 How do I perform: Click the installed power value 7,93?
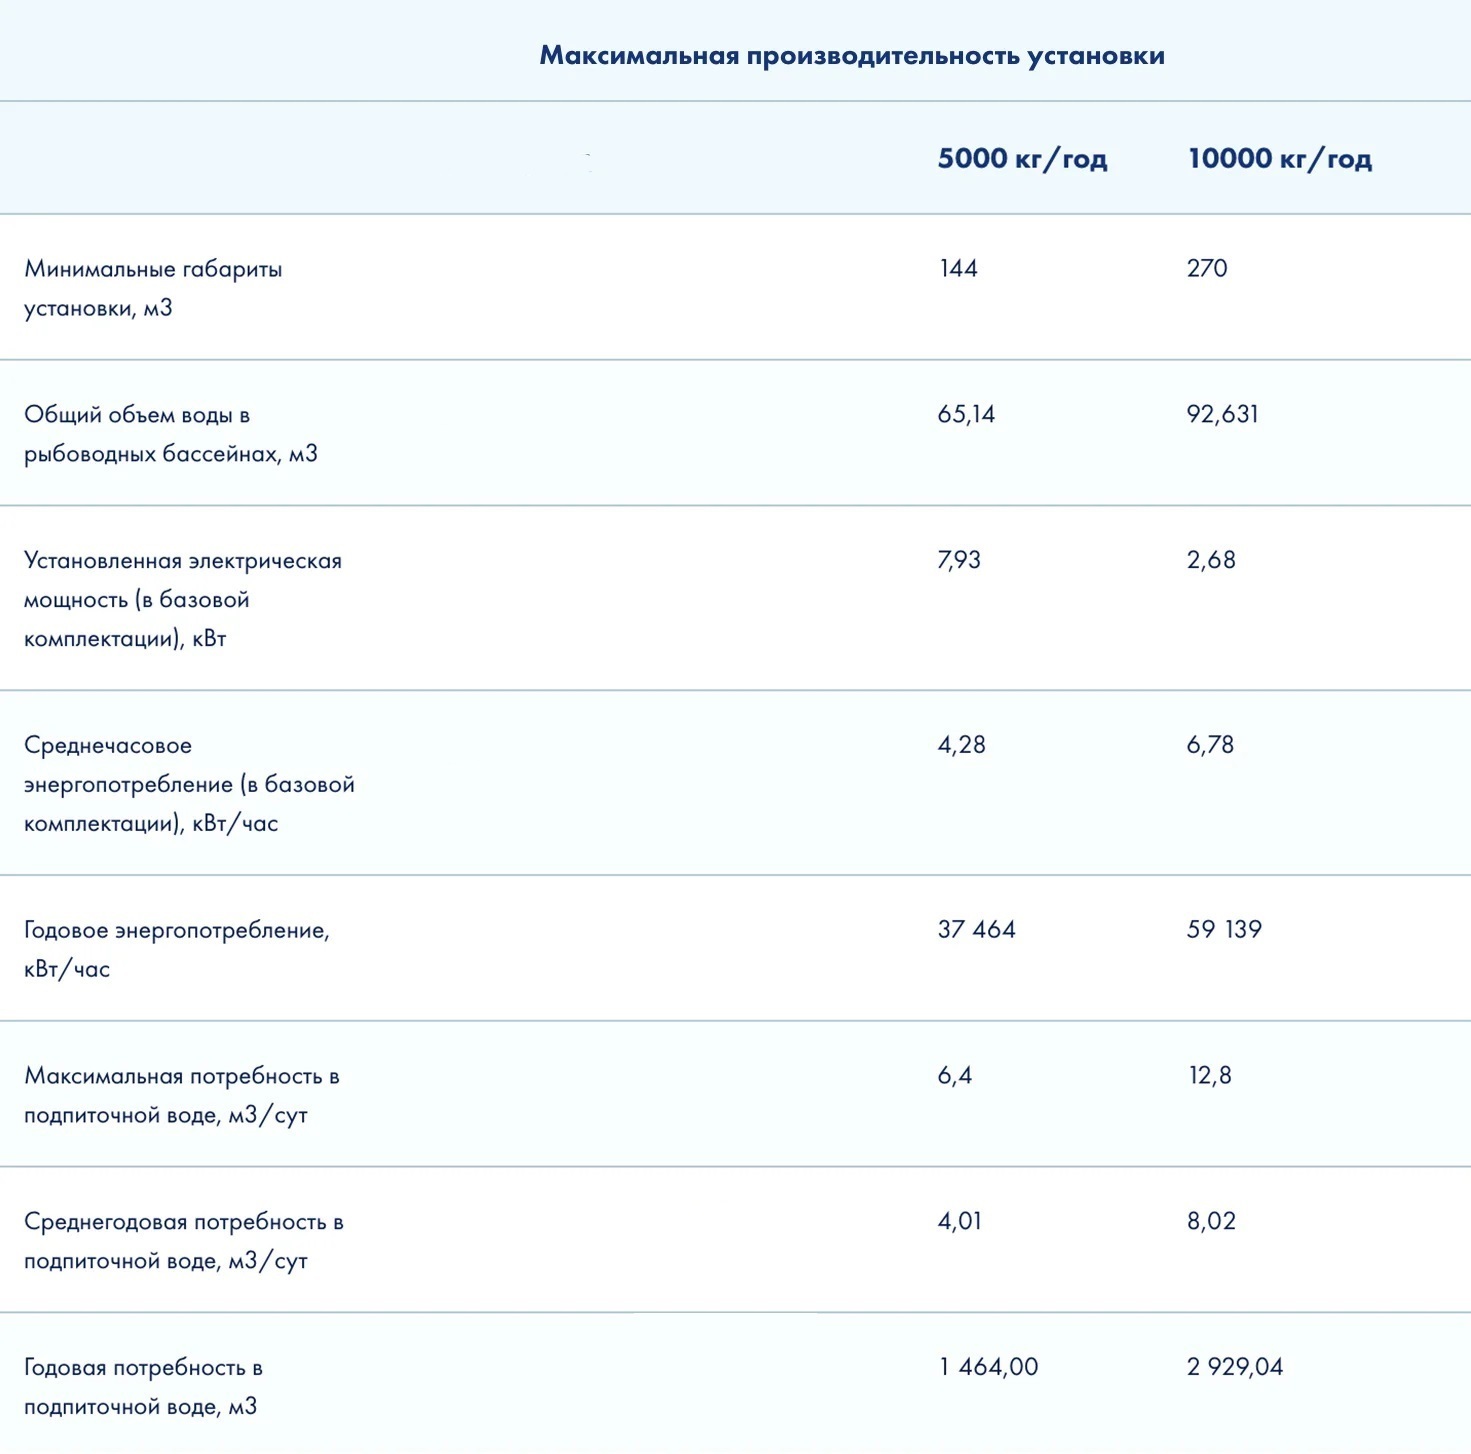(x=959, y=560)
